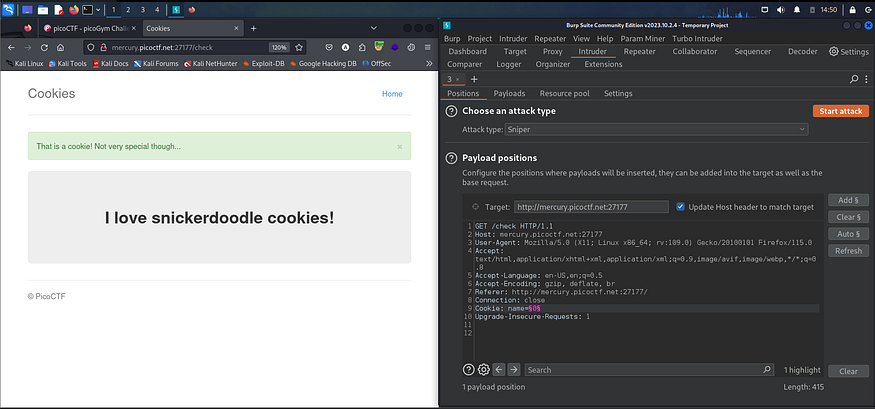Screen dimensions: 875x409
Task: Click the Target URL input field
Action: click(x=589, y=206)
